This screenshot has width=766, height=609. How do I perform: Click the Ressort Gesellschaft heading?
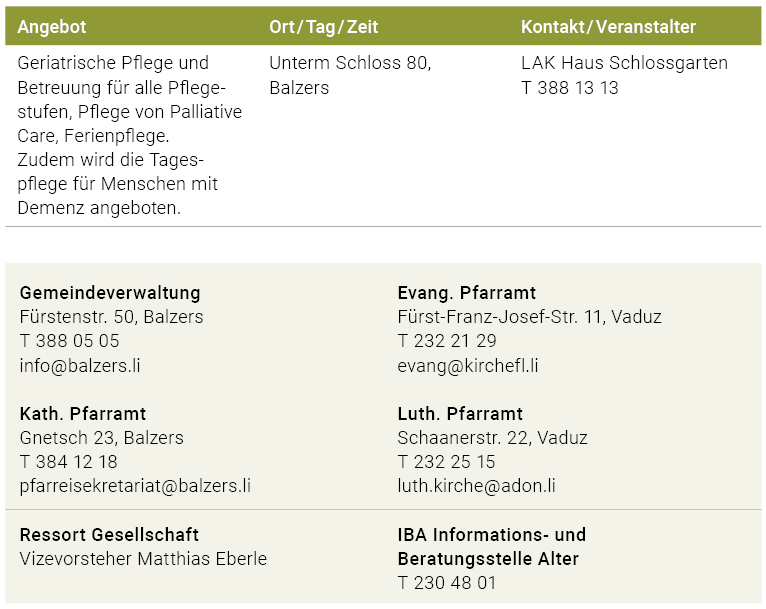pyautogui.click(x=109, y=534)
